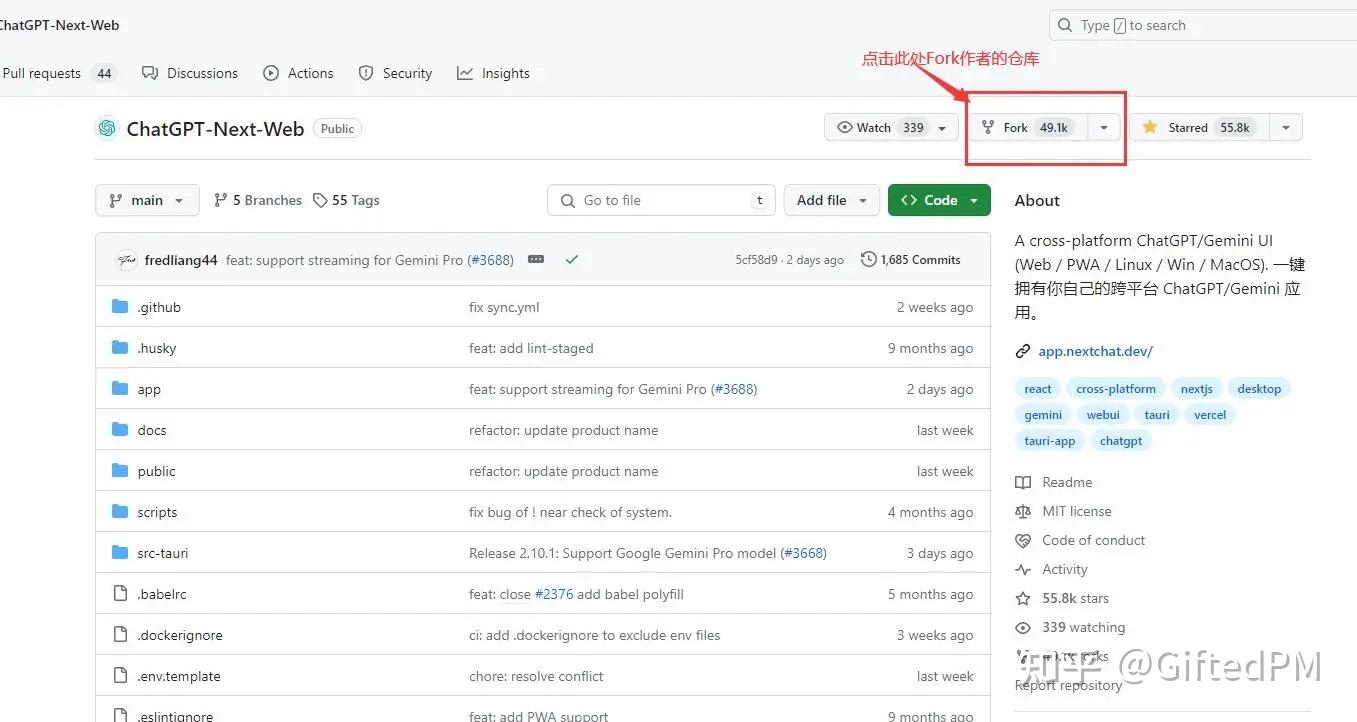Viewport: 1357px width, 722px height.
Task: Click the MIT license scale icon
Action: click(1024, 511)
